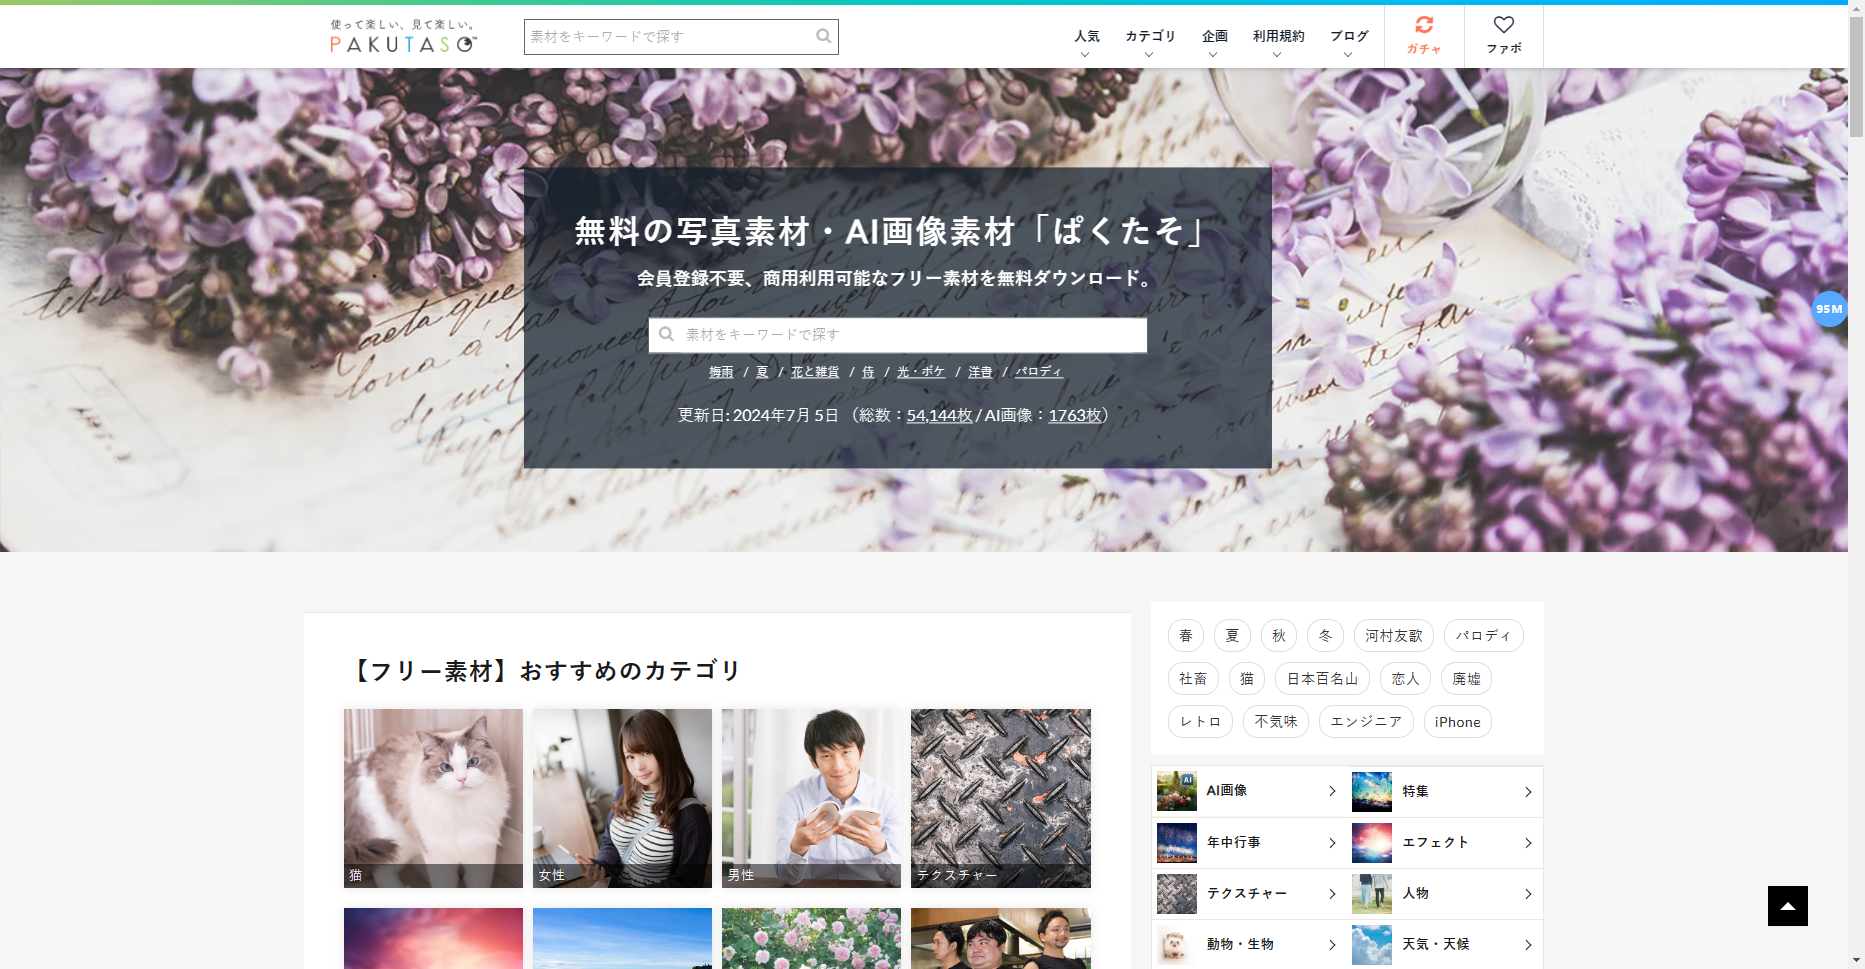Open the 企画 navigation menu
1865x969 pixels.
(x=1215, y=36)
